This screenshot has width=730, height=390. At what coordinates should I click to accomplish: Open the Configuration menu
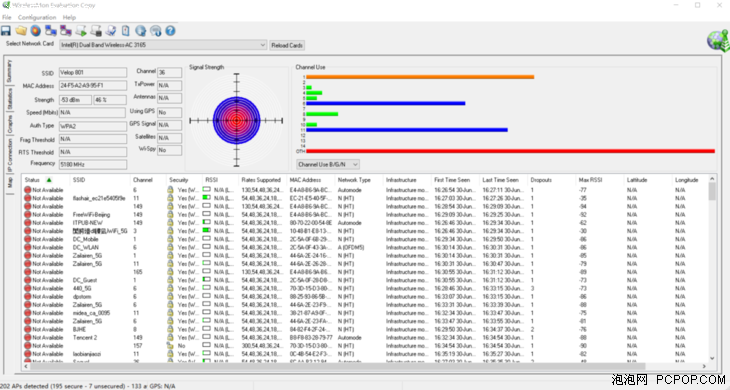(37, 17)
